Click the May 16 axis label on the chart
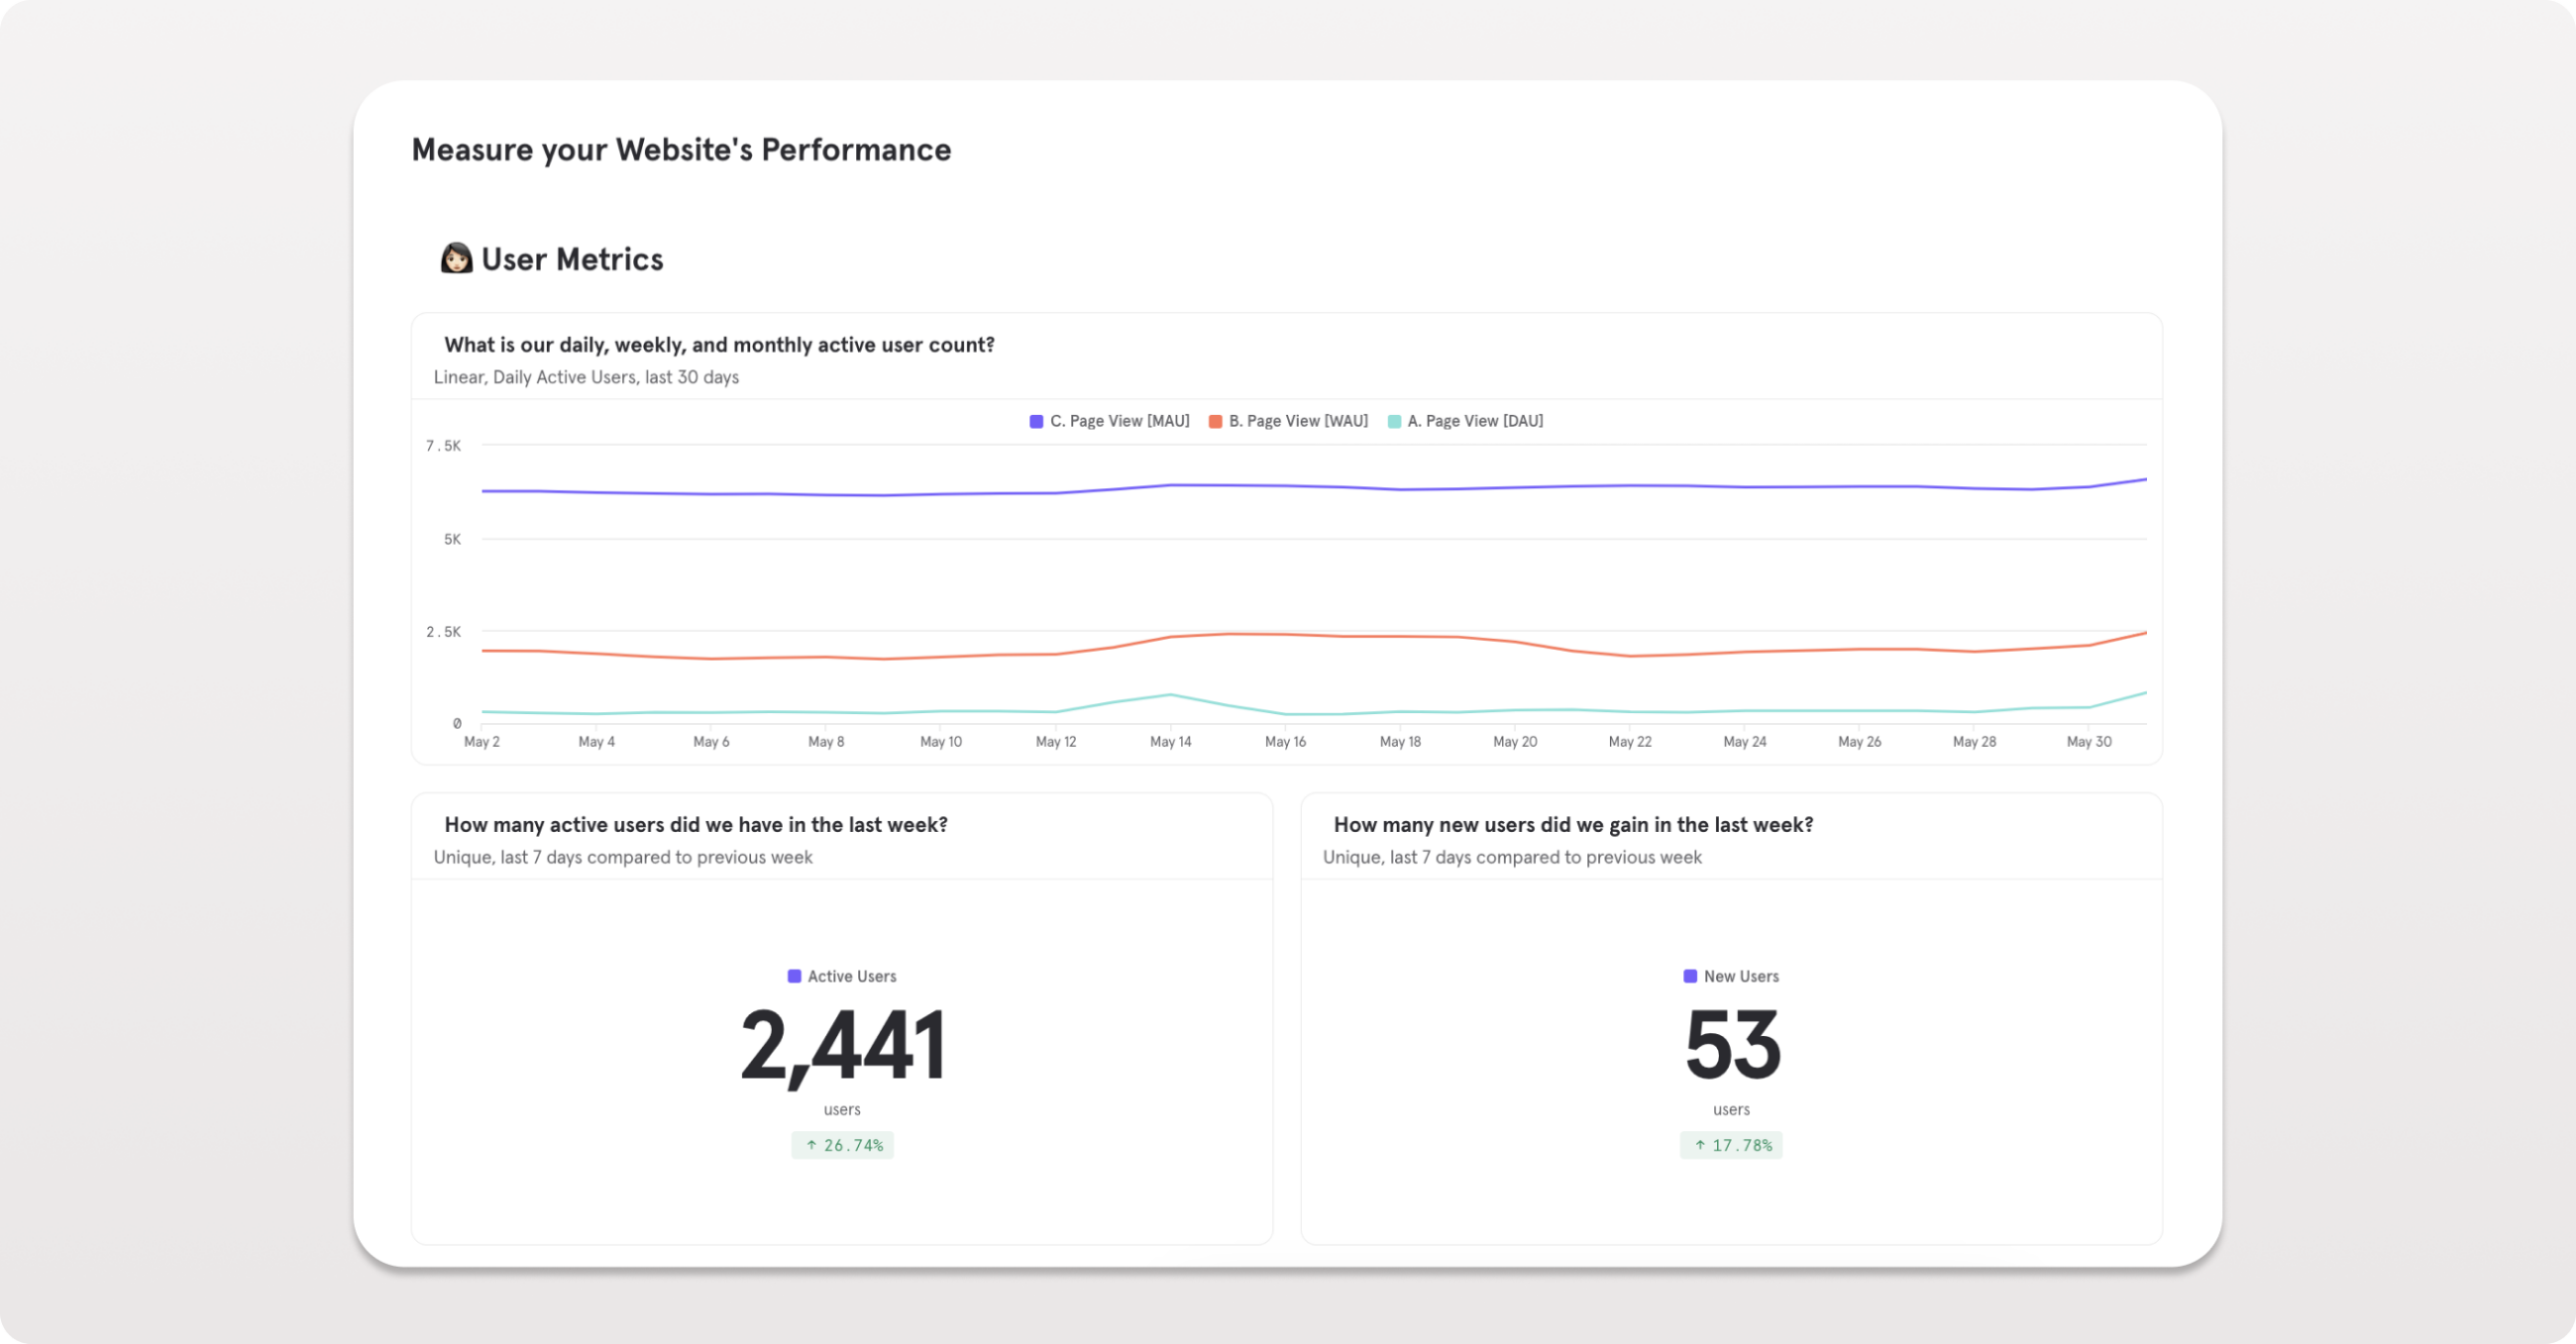The width and height of the screenshot is (2576, 1344). coord(1286,741)
